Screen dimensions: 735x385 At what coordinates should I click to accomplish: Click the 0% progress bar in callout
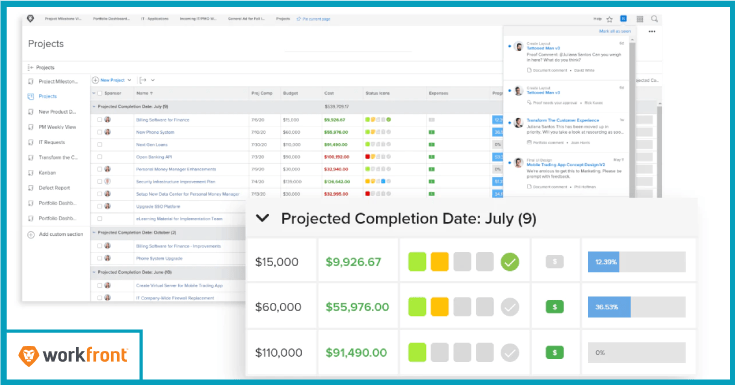point(637,353)
